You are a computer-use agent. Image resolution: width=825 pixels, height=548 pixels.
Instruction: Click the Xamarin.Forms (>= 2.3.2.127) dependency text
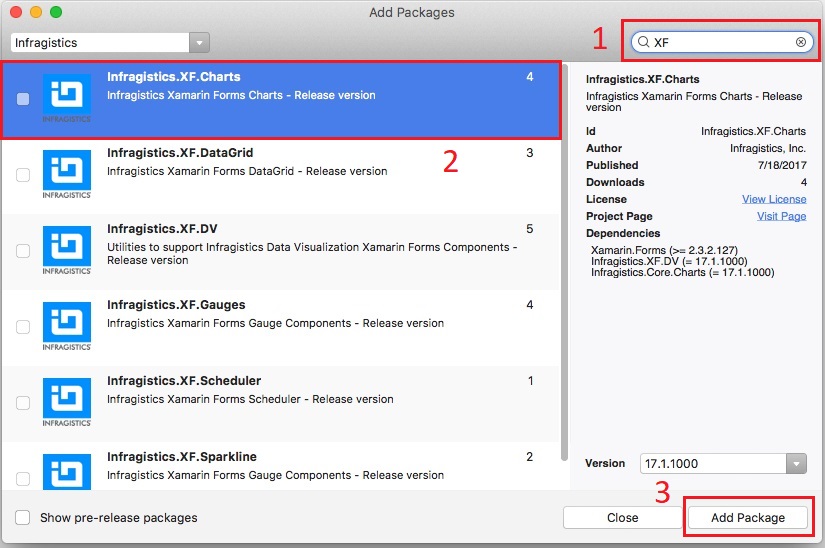(664, 250)
